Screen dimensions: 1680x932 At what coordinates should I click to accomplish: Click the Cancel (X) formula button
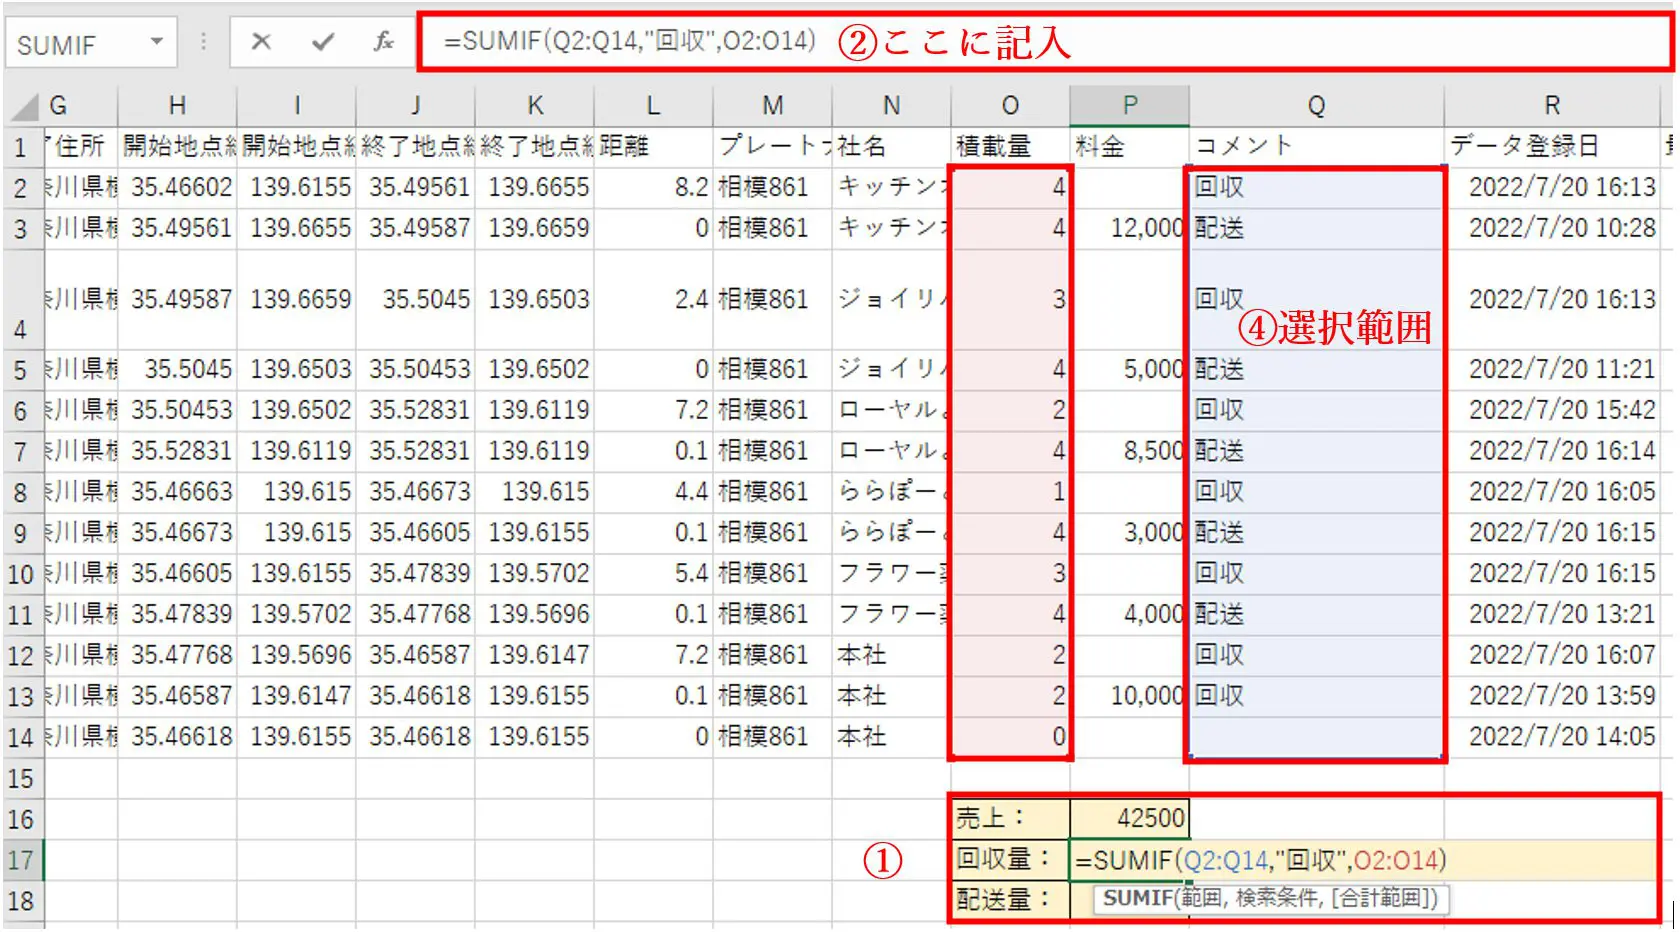261,42
